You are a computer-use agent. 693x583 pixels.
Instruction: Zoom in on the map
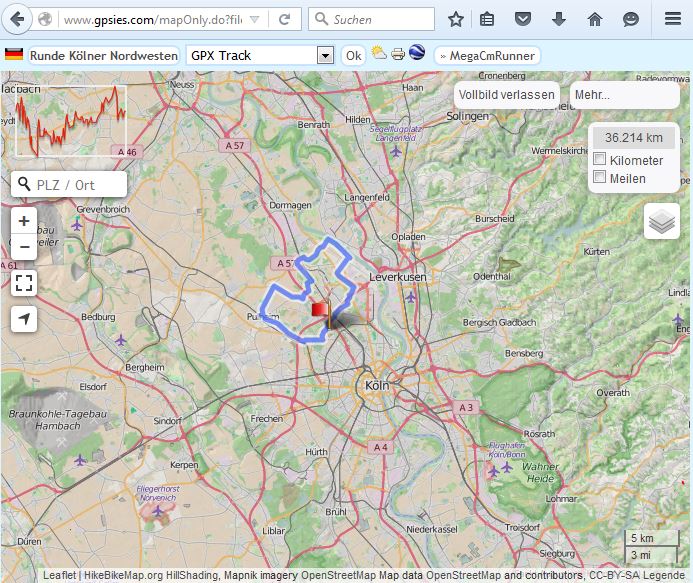pyautogui.click(x=24, y=221)
